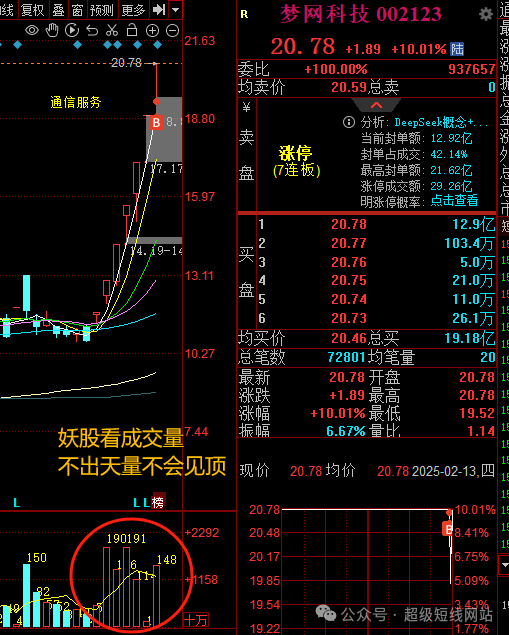Screen dimensions: 509x635
Task: Open the small dropdown arrow at far right edge
Action: [x=505, y=564]
